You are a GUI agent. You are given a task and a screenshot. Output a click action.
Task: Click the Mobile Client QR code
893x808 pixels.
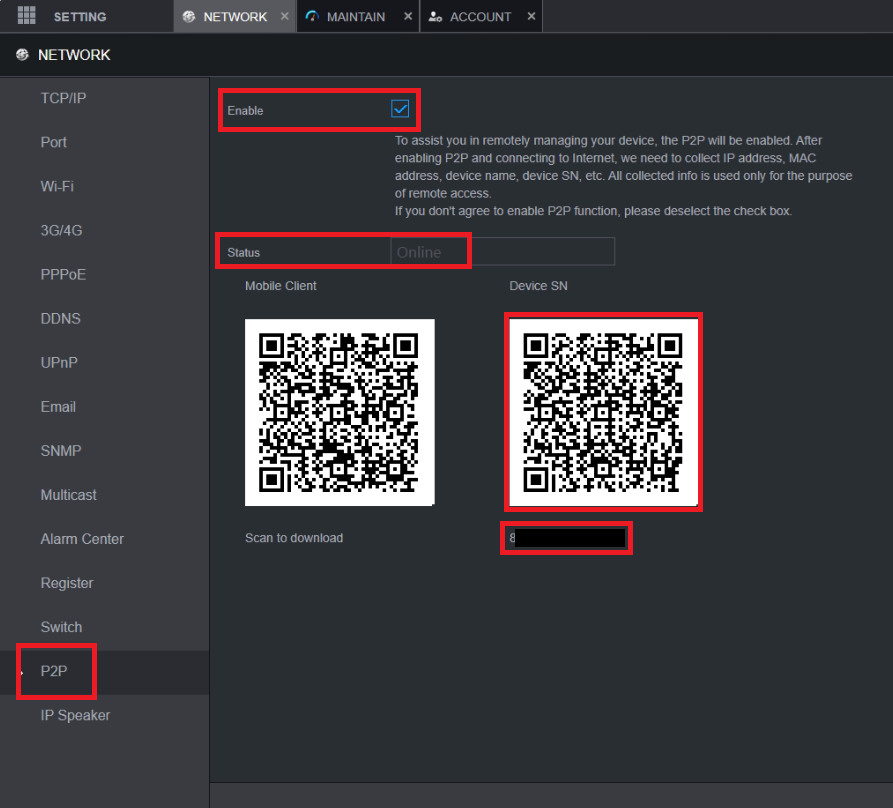(339, 412)
